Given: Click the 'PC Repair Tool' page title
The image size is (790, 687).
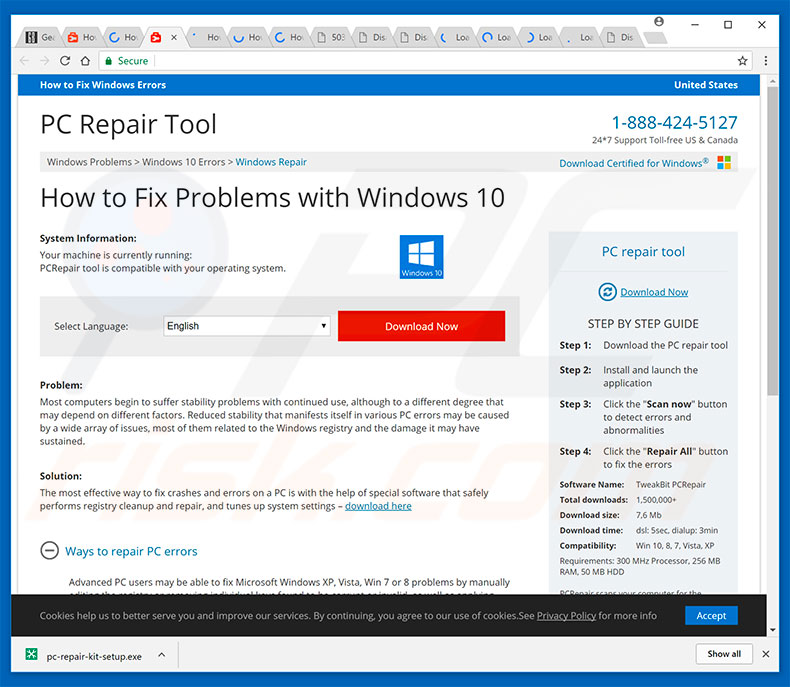Looking at the screenshot, I should pyautogui.click(x=128, y=124).
